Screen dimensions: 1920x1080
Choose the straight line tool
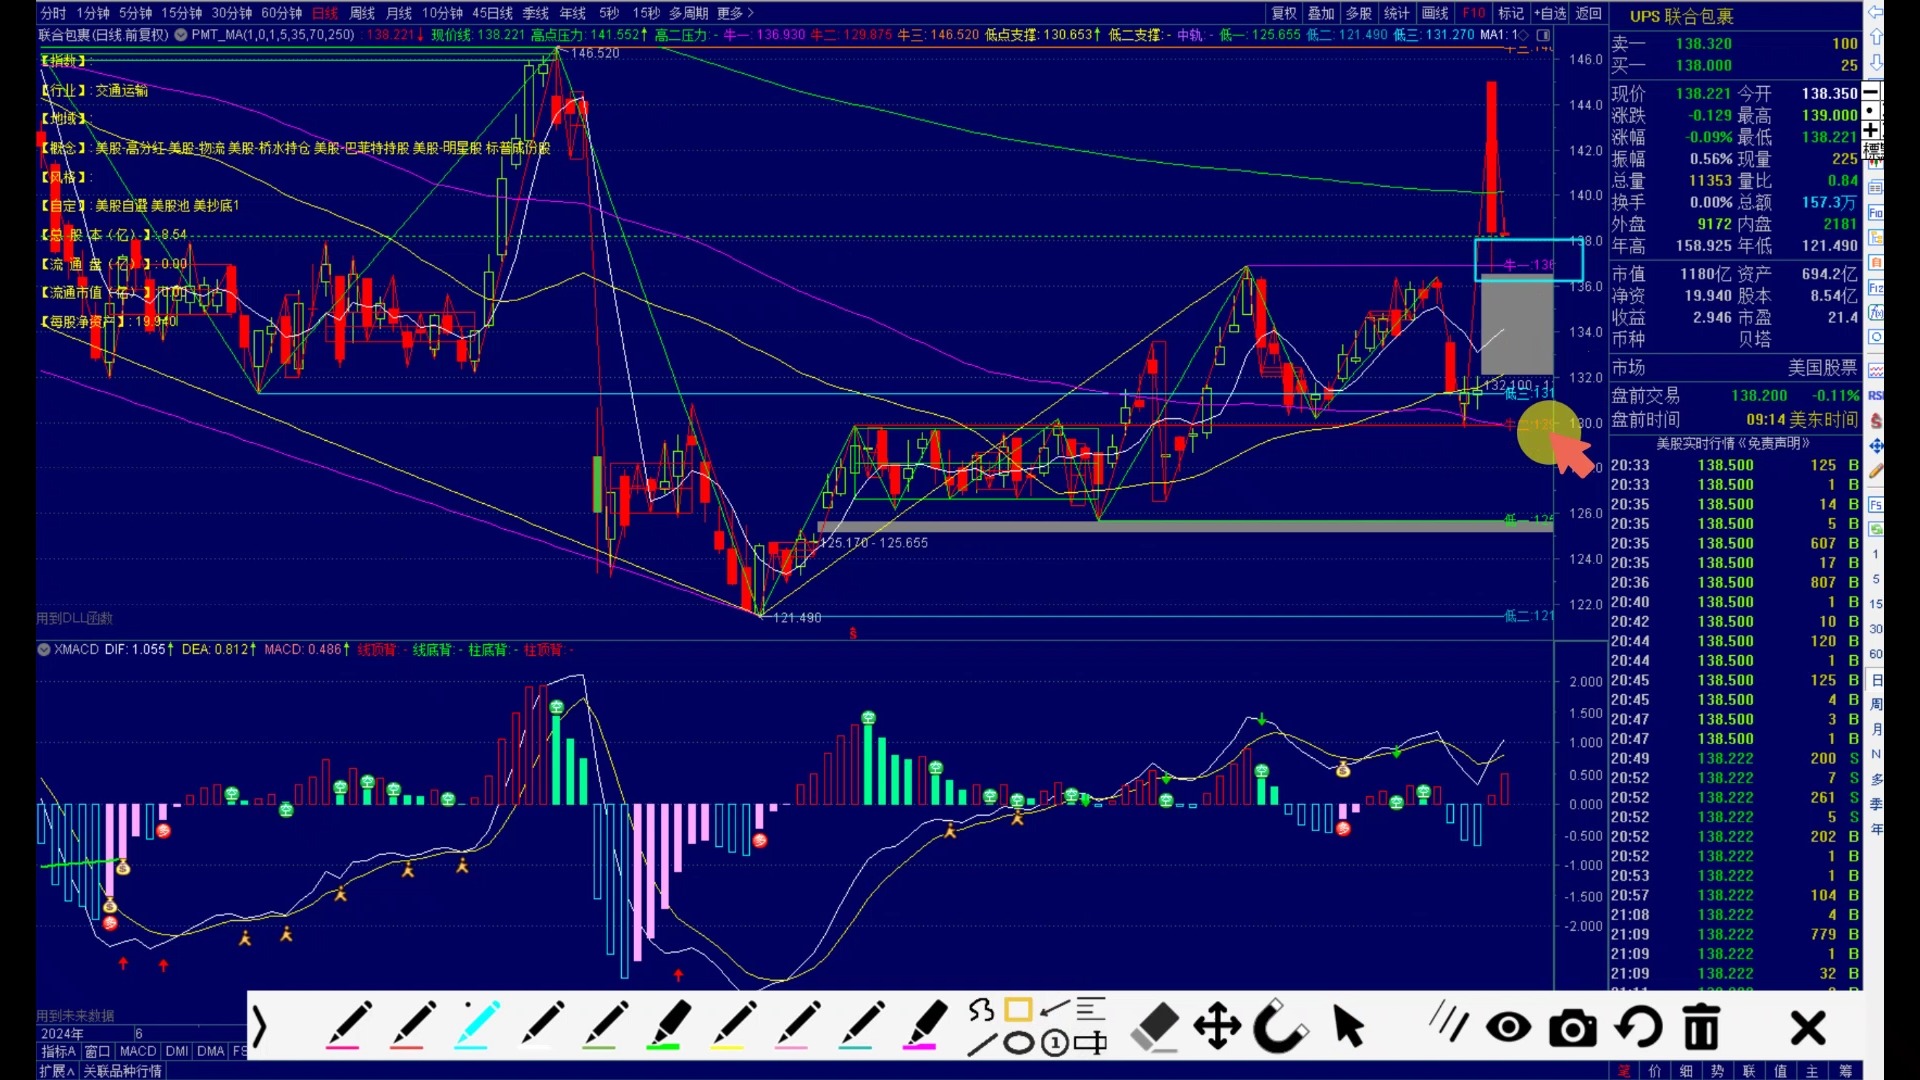click(982, 1045)
